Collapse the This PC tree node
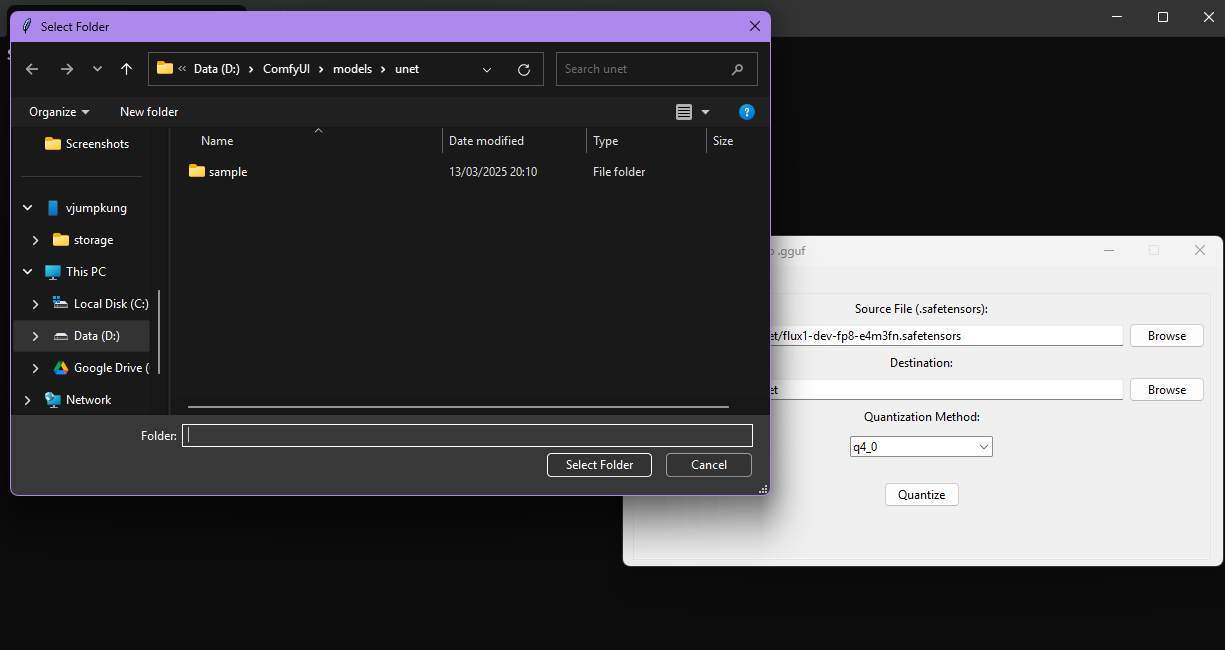 28,272
